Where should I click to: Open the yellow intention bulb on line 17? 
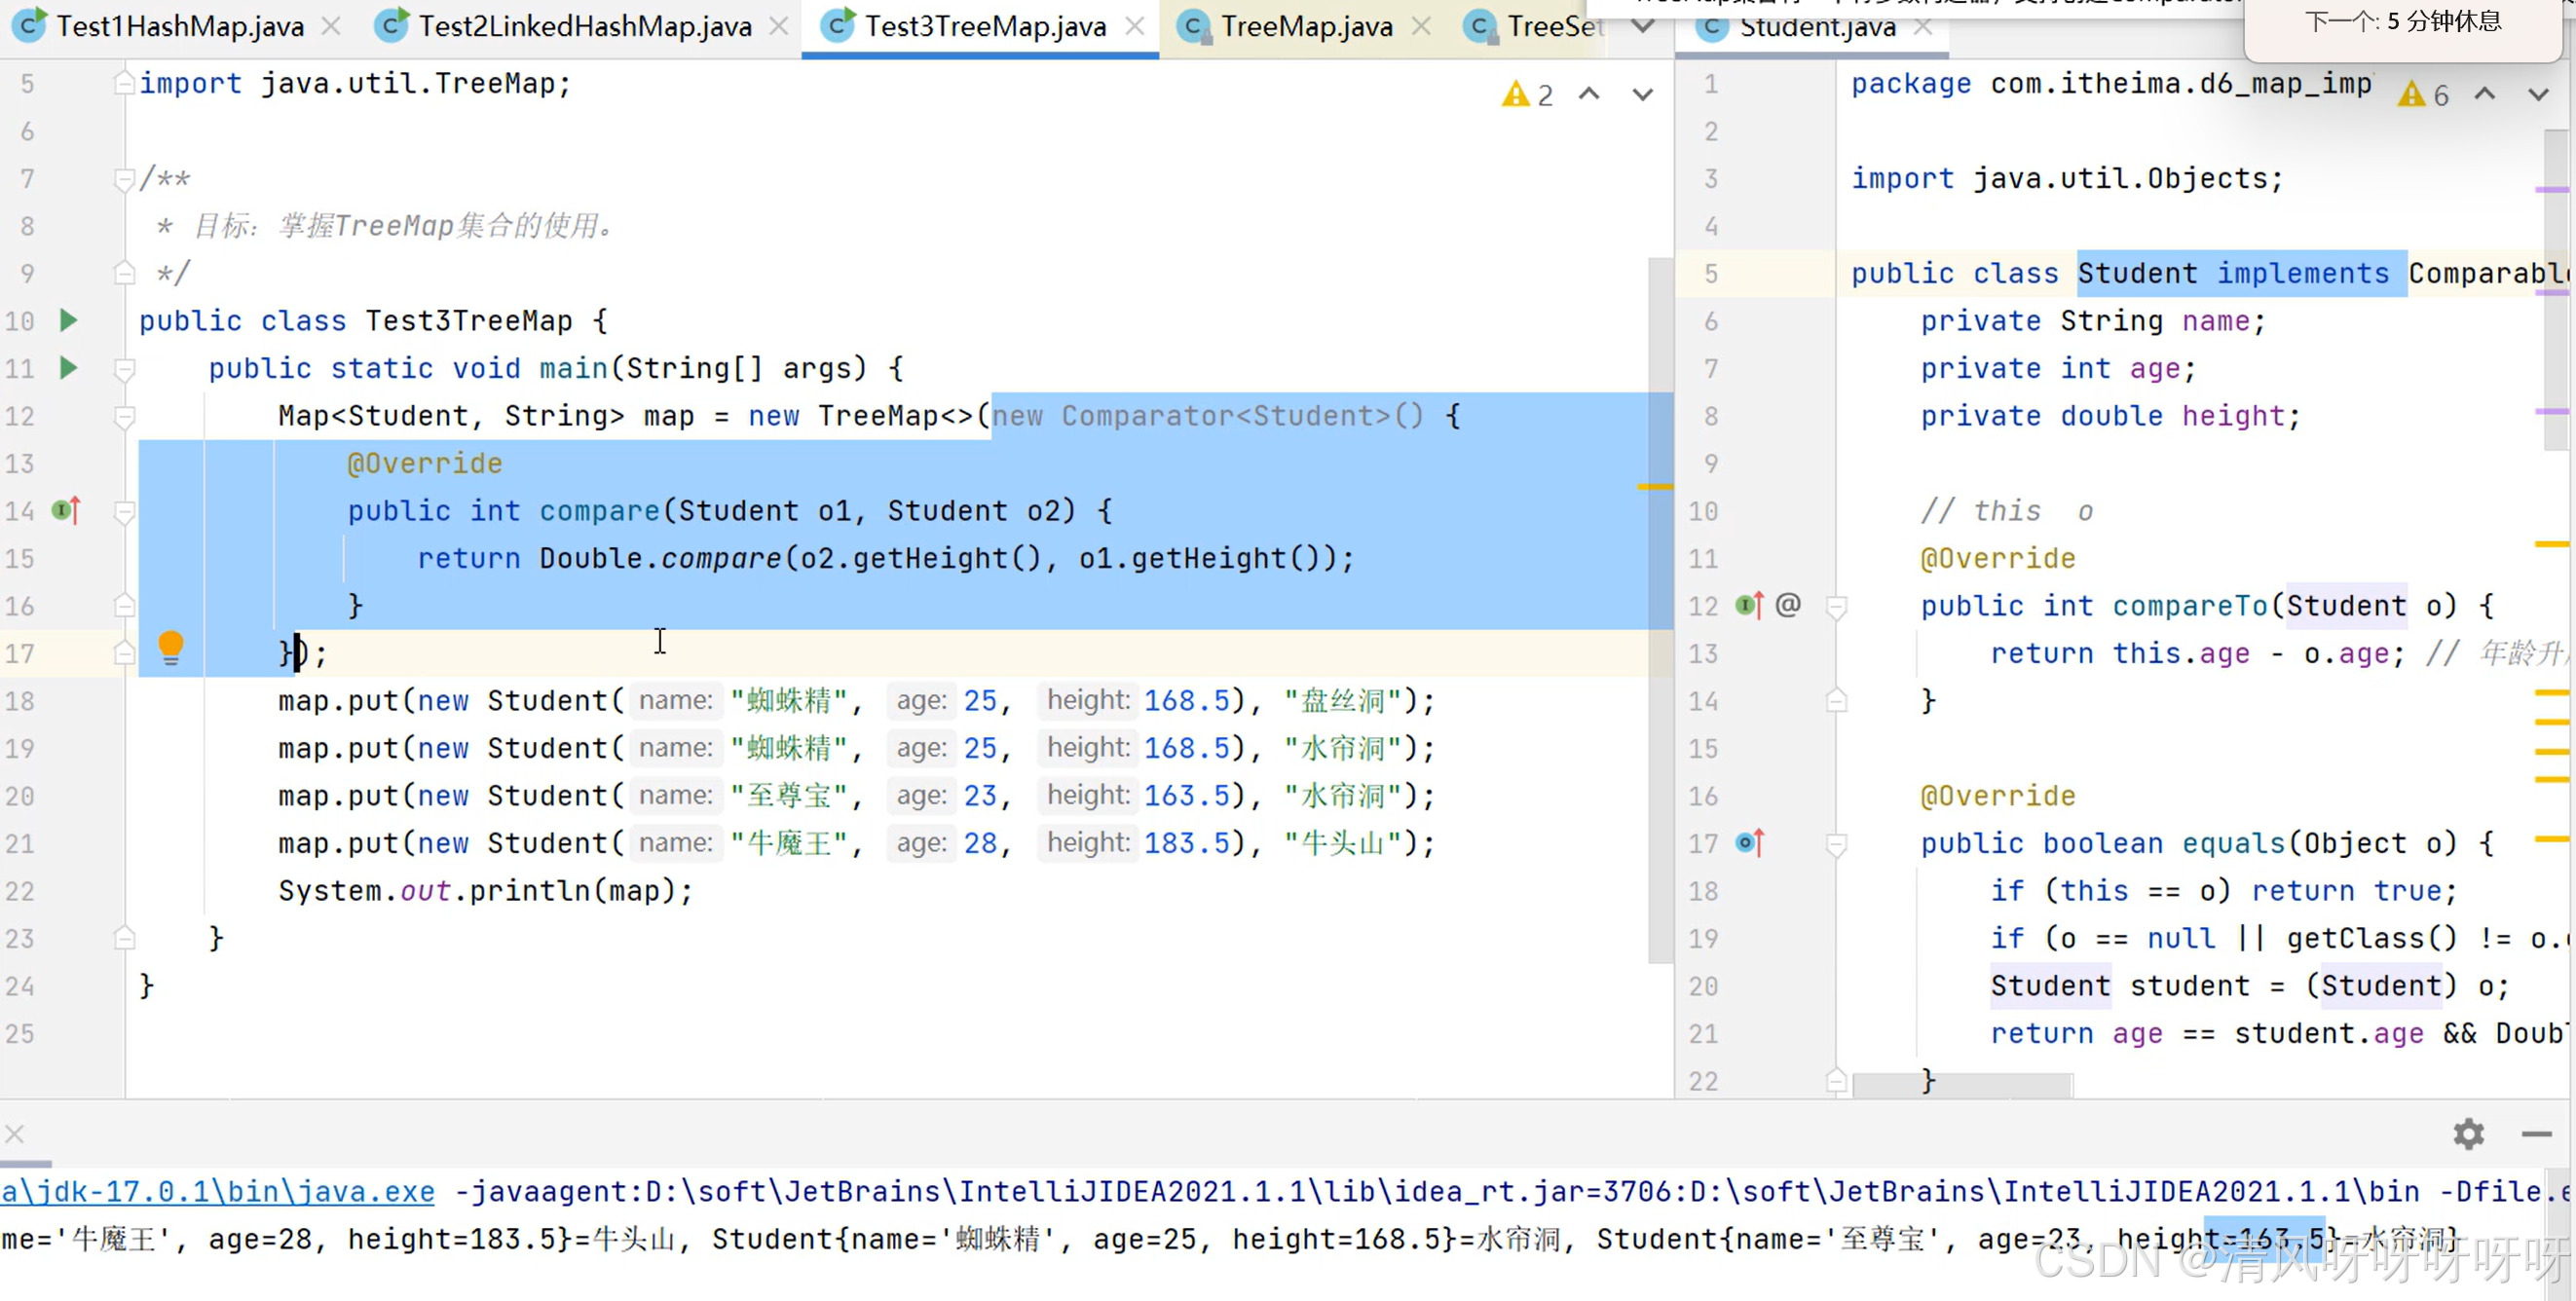pos(171,649)
